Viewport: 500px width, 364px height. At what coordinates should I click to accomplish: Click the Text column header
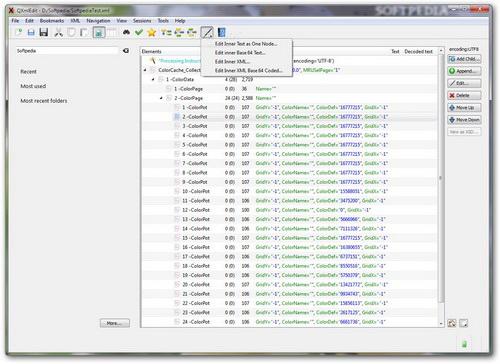point(395,51)
